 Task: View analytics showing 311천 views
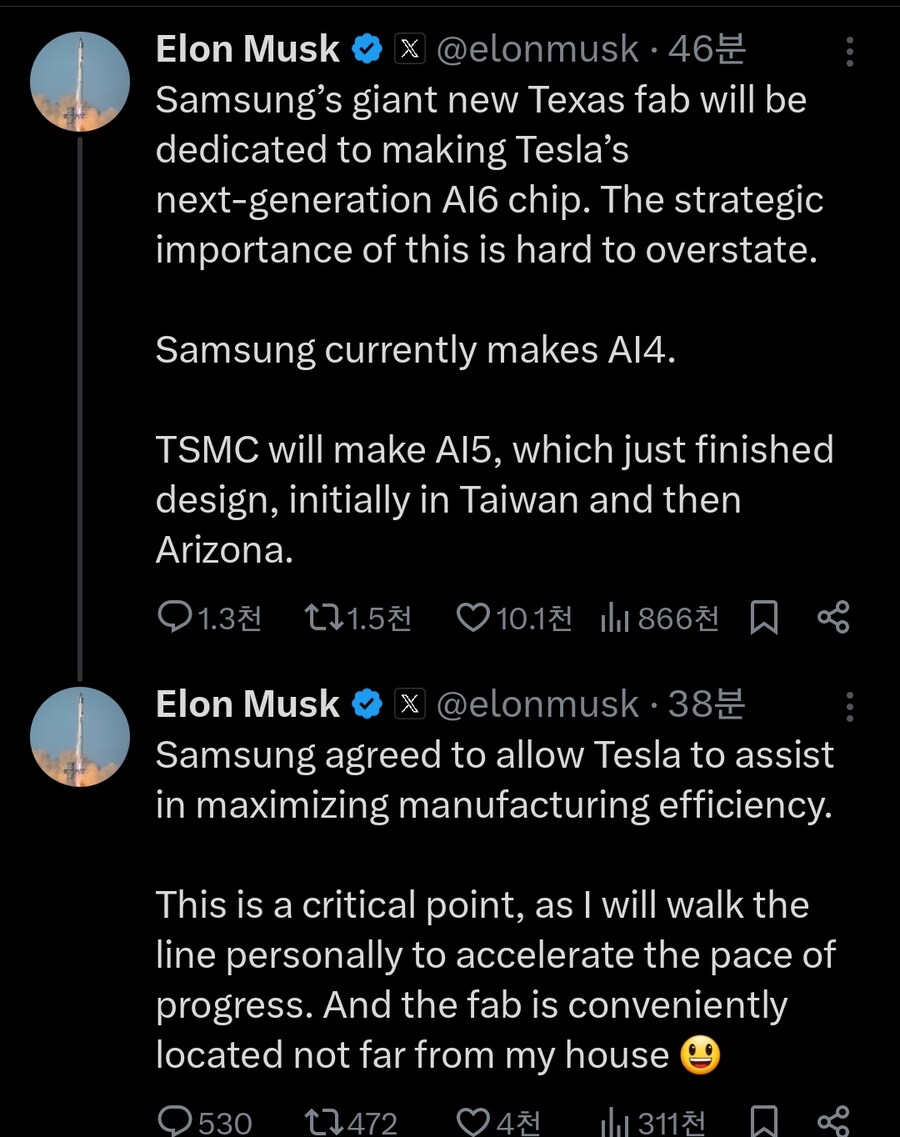coord(653,1122)
